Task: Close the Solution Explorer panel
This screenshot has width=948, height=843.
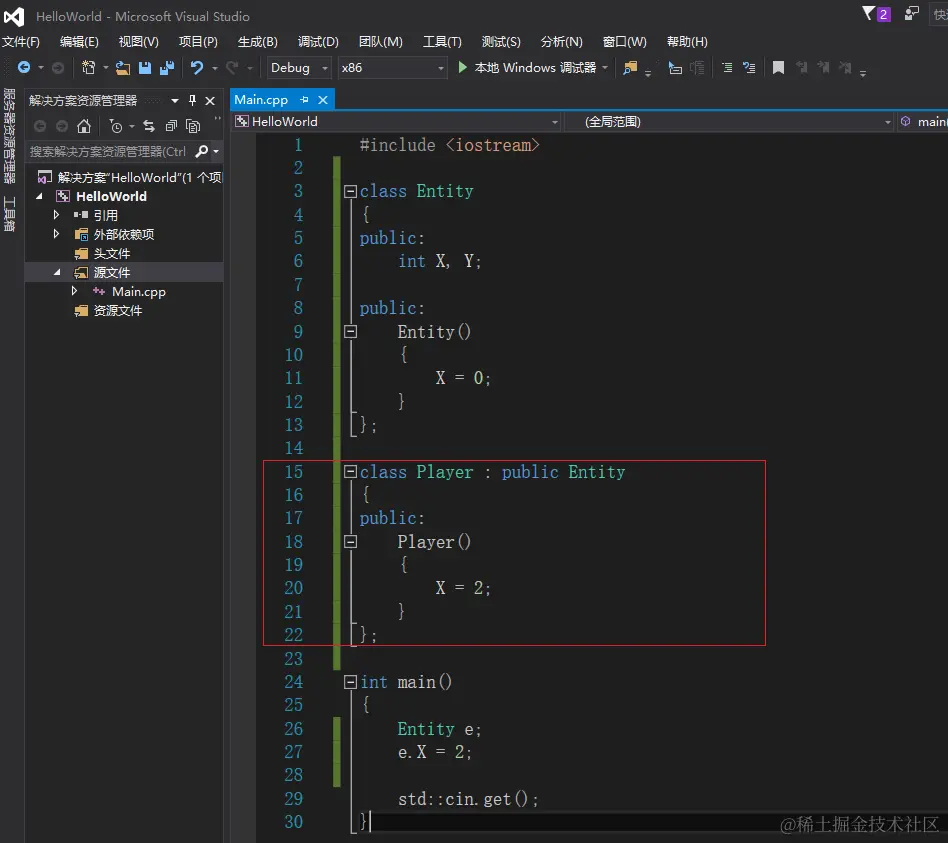Action: (x=210, y=100)
